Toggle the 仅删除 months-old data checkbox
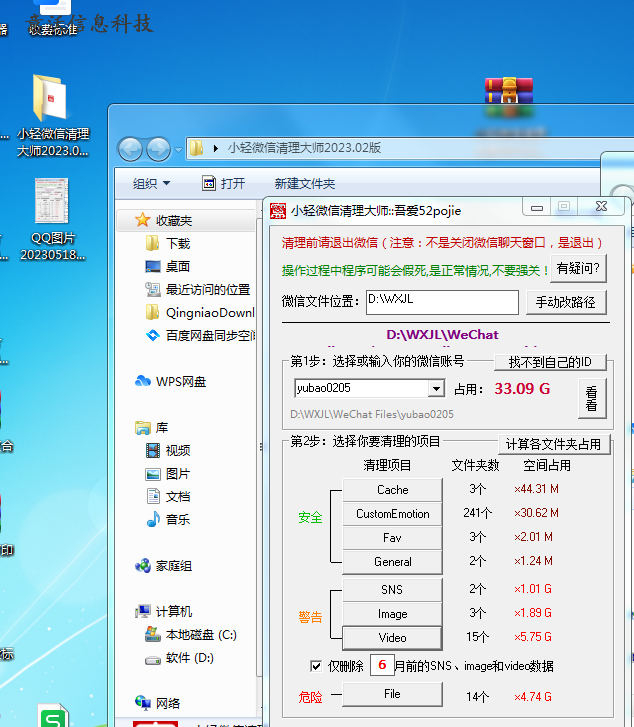 (x=316, y=666)
